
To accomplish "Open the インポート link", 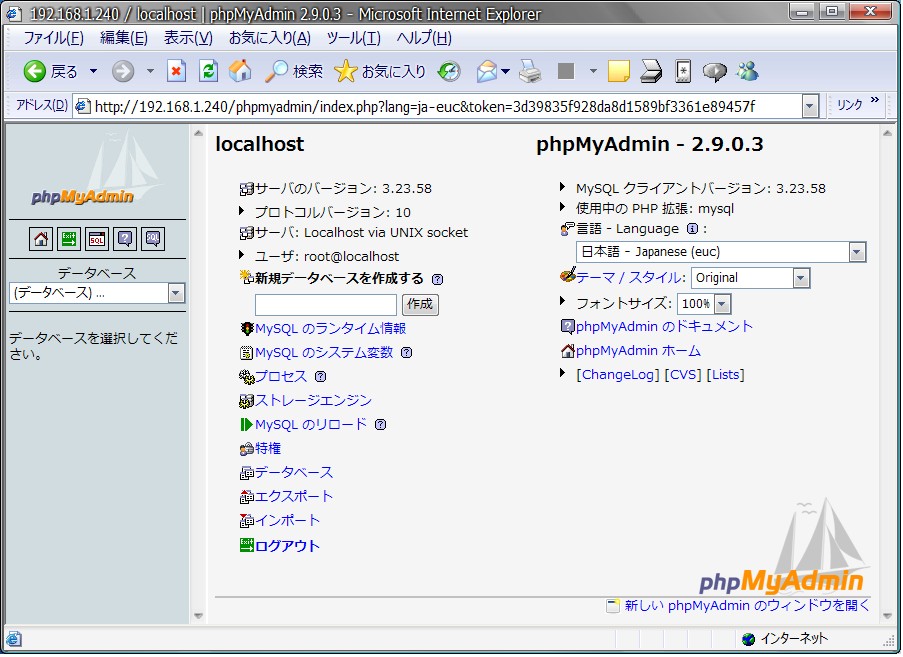I will tap(287, 521).
